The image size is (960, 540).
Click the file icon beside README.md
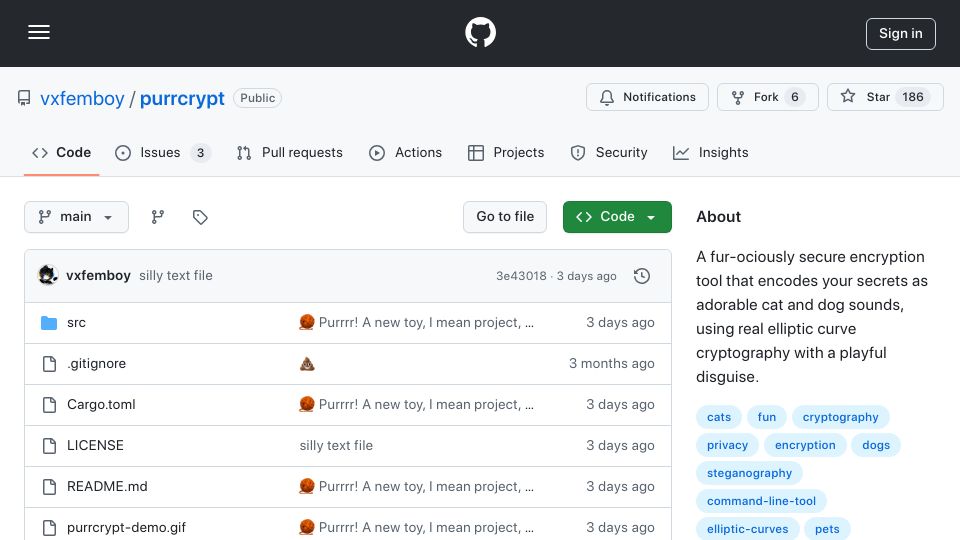pyautogui.click(x=49, y=487)
